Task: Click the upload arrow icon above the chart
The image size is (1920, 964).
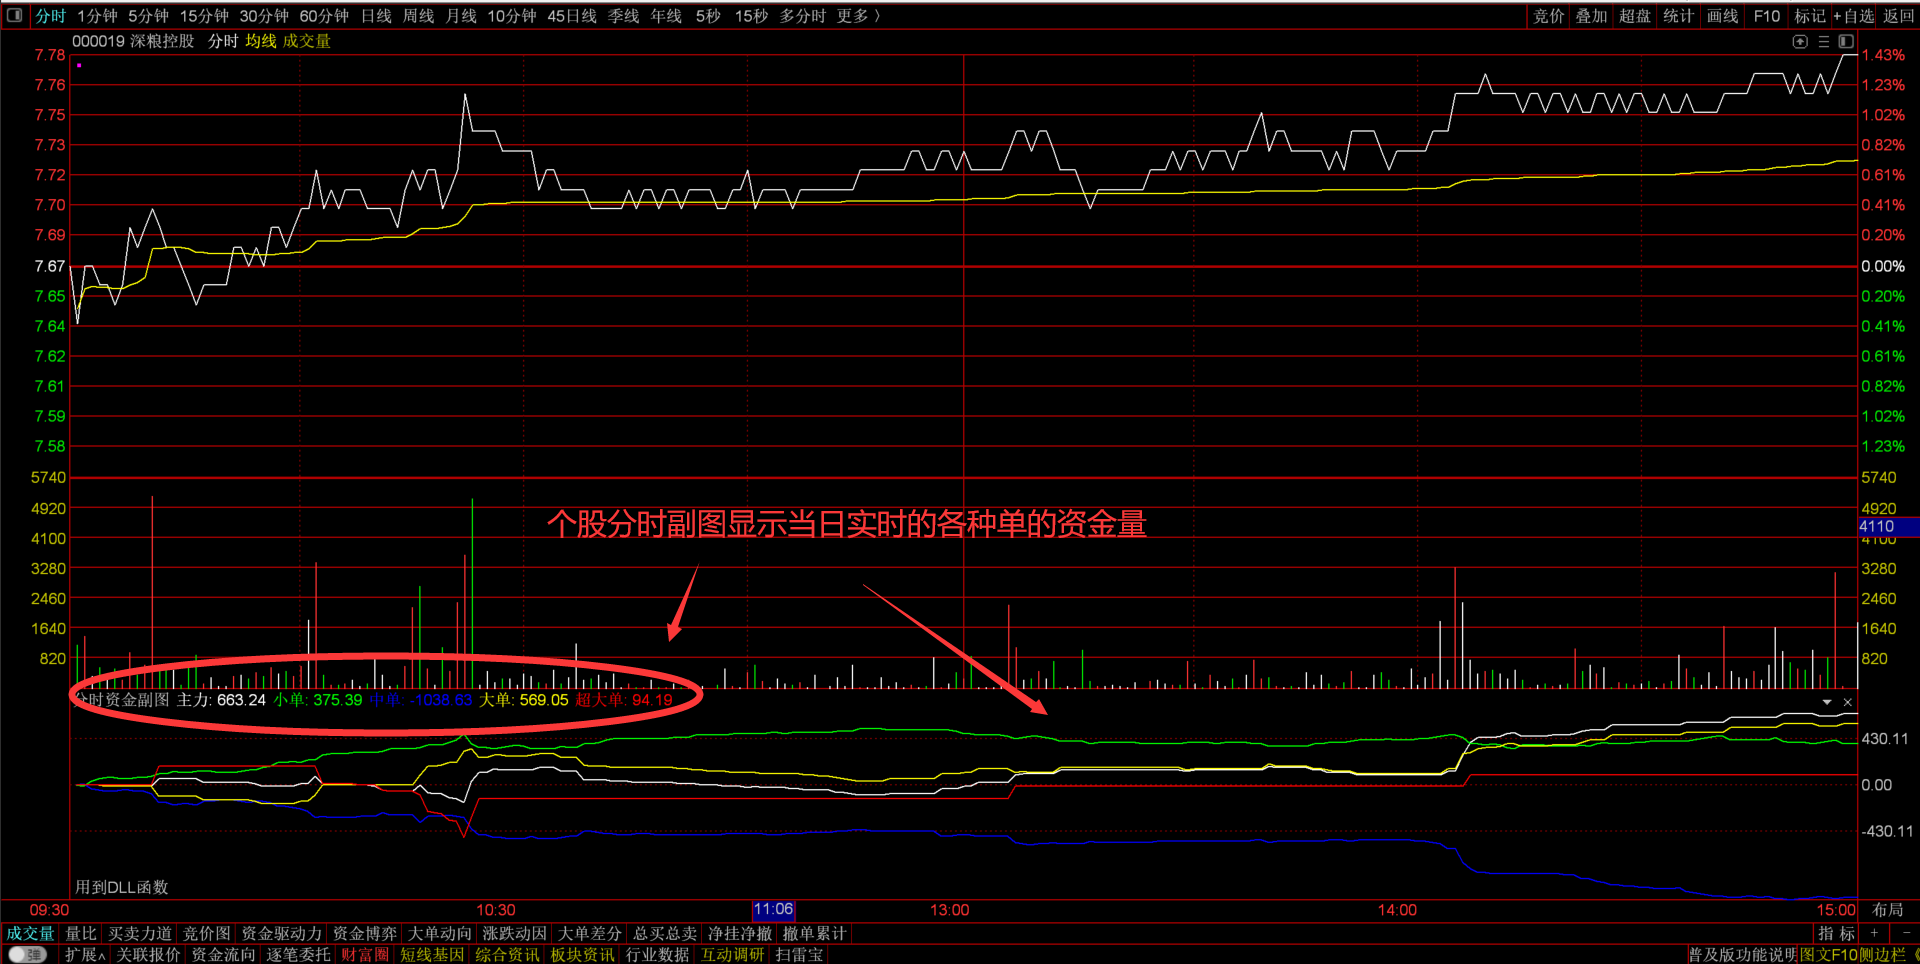Action: 1800,41
